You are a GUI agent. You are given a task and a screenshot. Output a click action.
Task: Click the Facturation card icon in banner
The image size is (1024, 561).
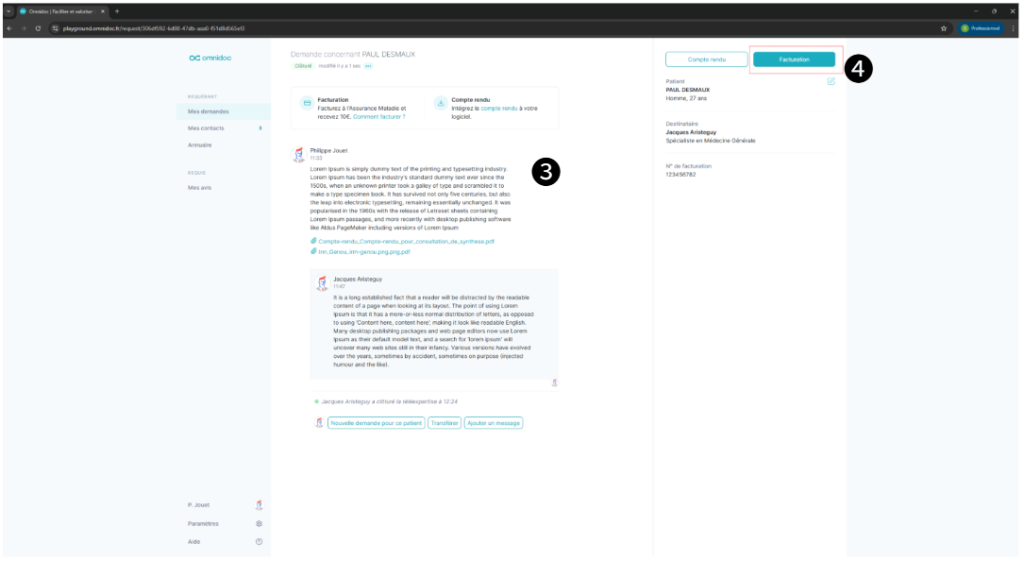307,102
